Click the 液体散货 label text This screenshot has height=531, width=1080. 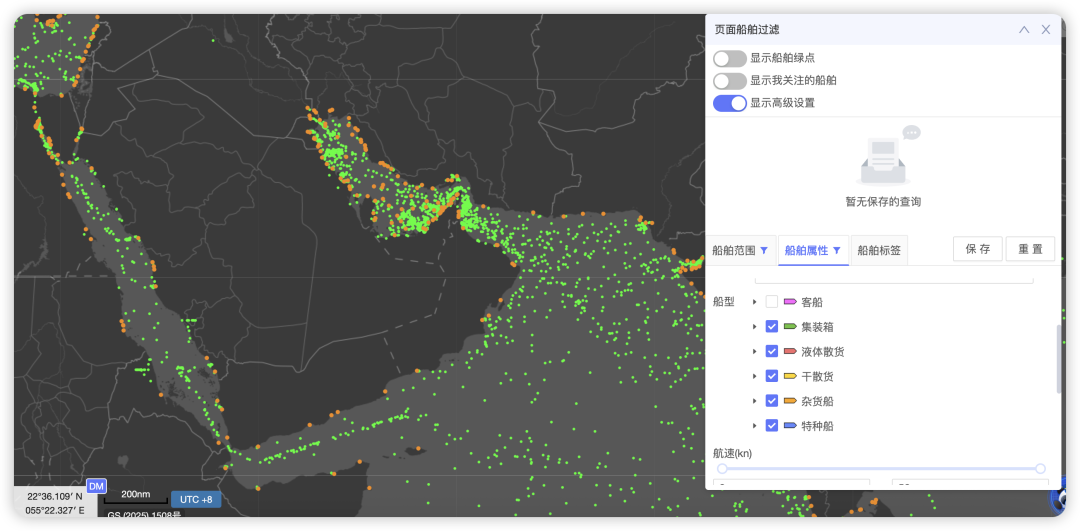[x=823, y=351]
